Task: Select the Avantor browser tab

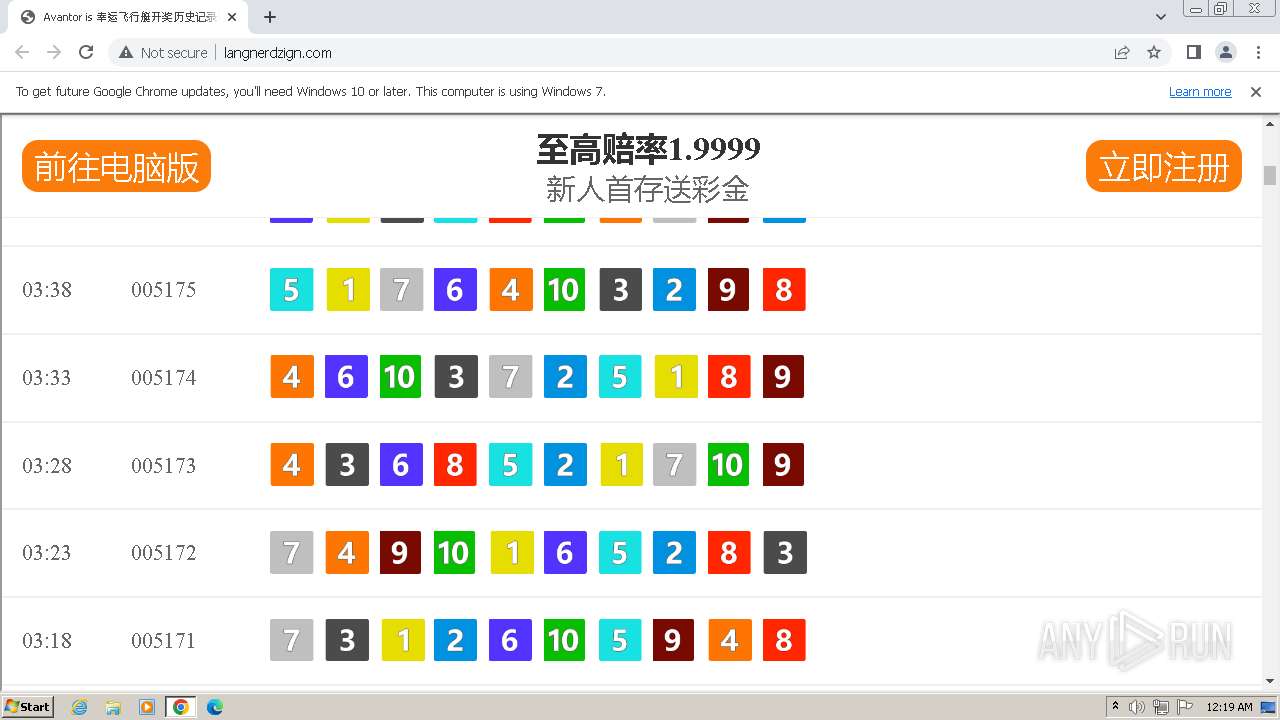Action: pos(128,17)
